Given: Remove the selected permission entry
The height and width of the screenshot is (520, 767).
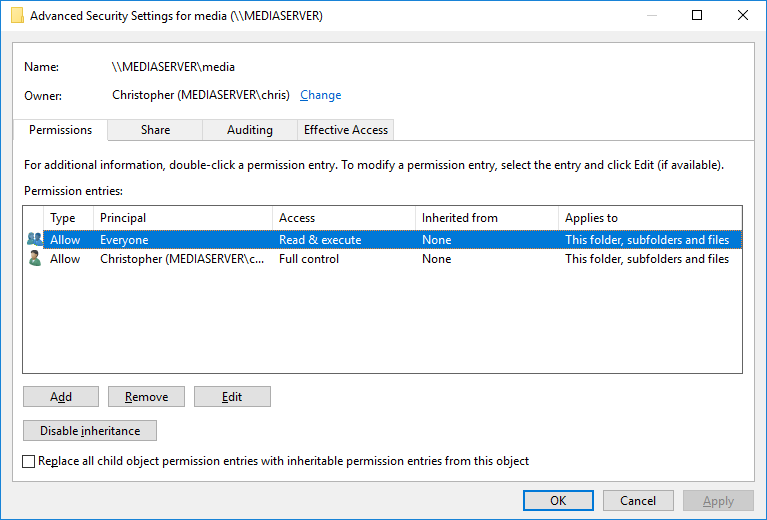Looking at the screenshot, I should pyautogui.click(x=146, y=397).
